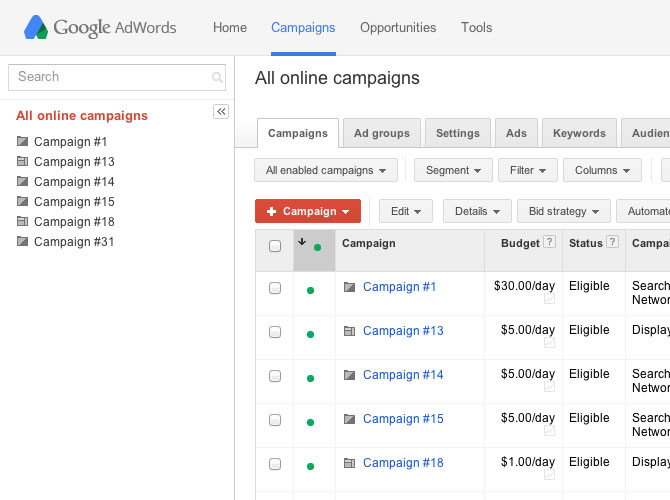Check the box for Campaign #14 row

click(275, 376)
